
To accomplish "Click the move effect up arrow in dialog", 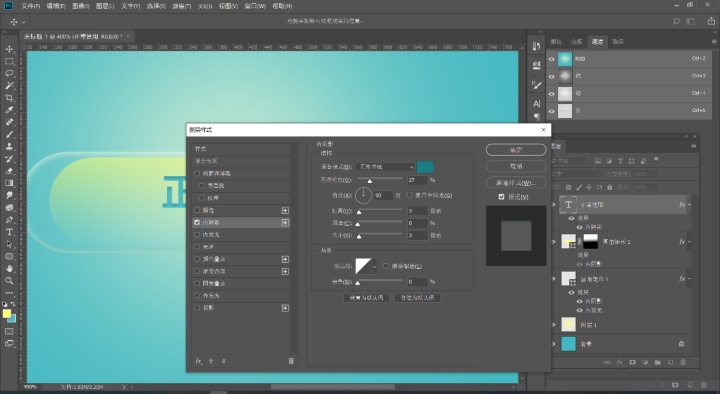I will (211, 361).
